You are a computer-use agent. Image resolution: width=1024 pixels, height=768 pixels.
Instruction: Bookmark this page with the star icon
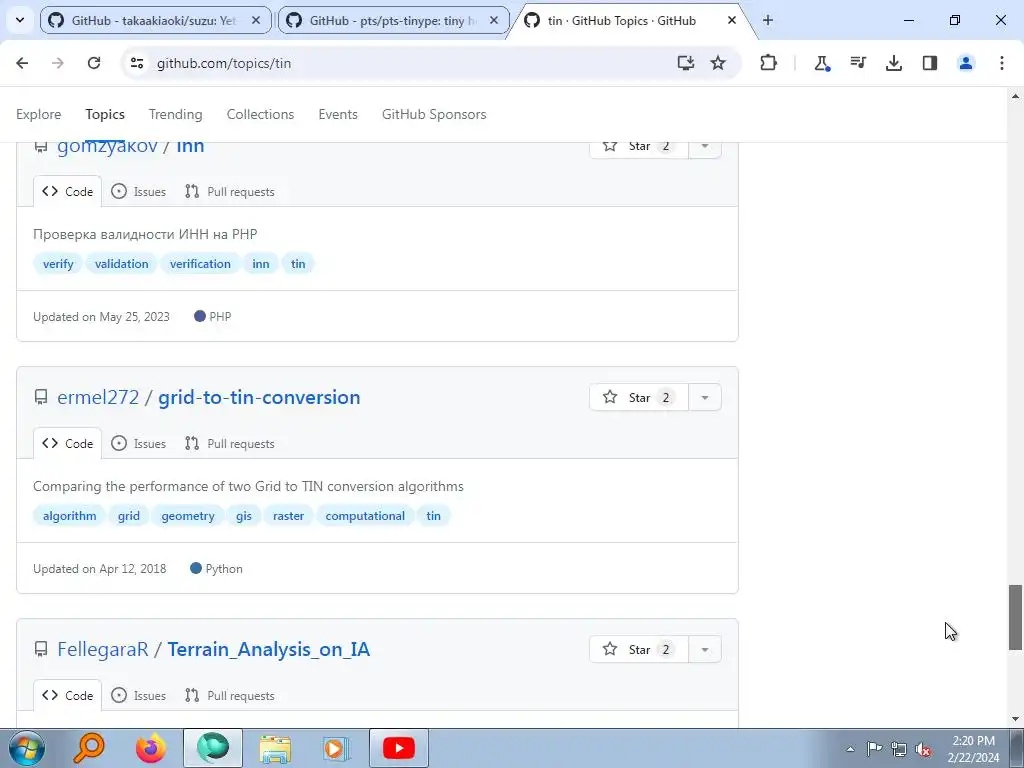tap(718, 63)
